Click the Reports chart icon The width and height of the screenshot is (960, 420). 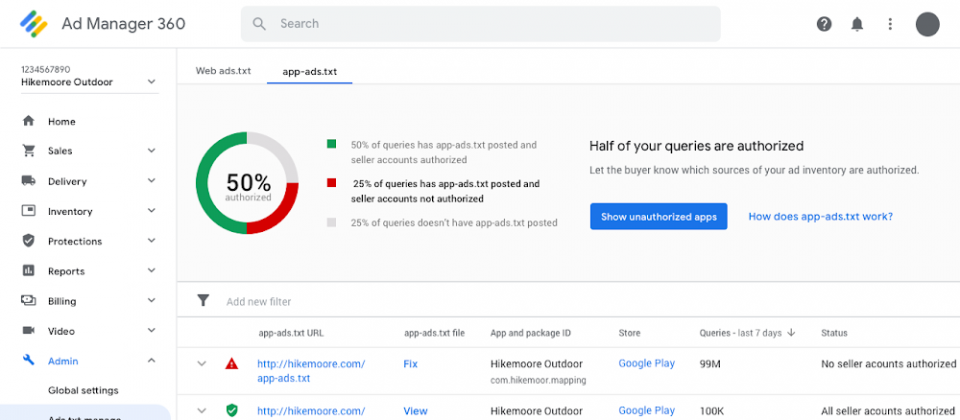pyautogui.click(x=28, y=271)
